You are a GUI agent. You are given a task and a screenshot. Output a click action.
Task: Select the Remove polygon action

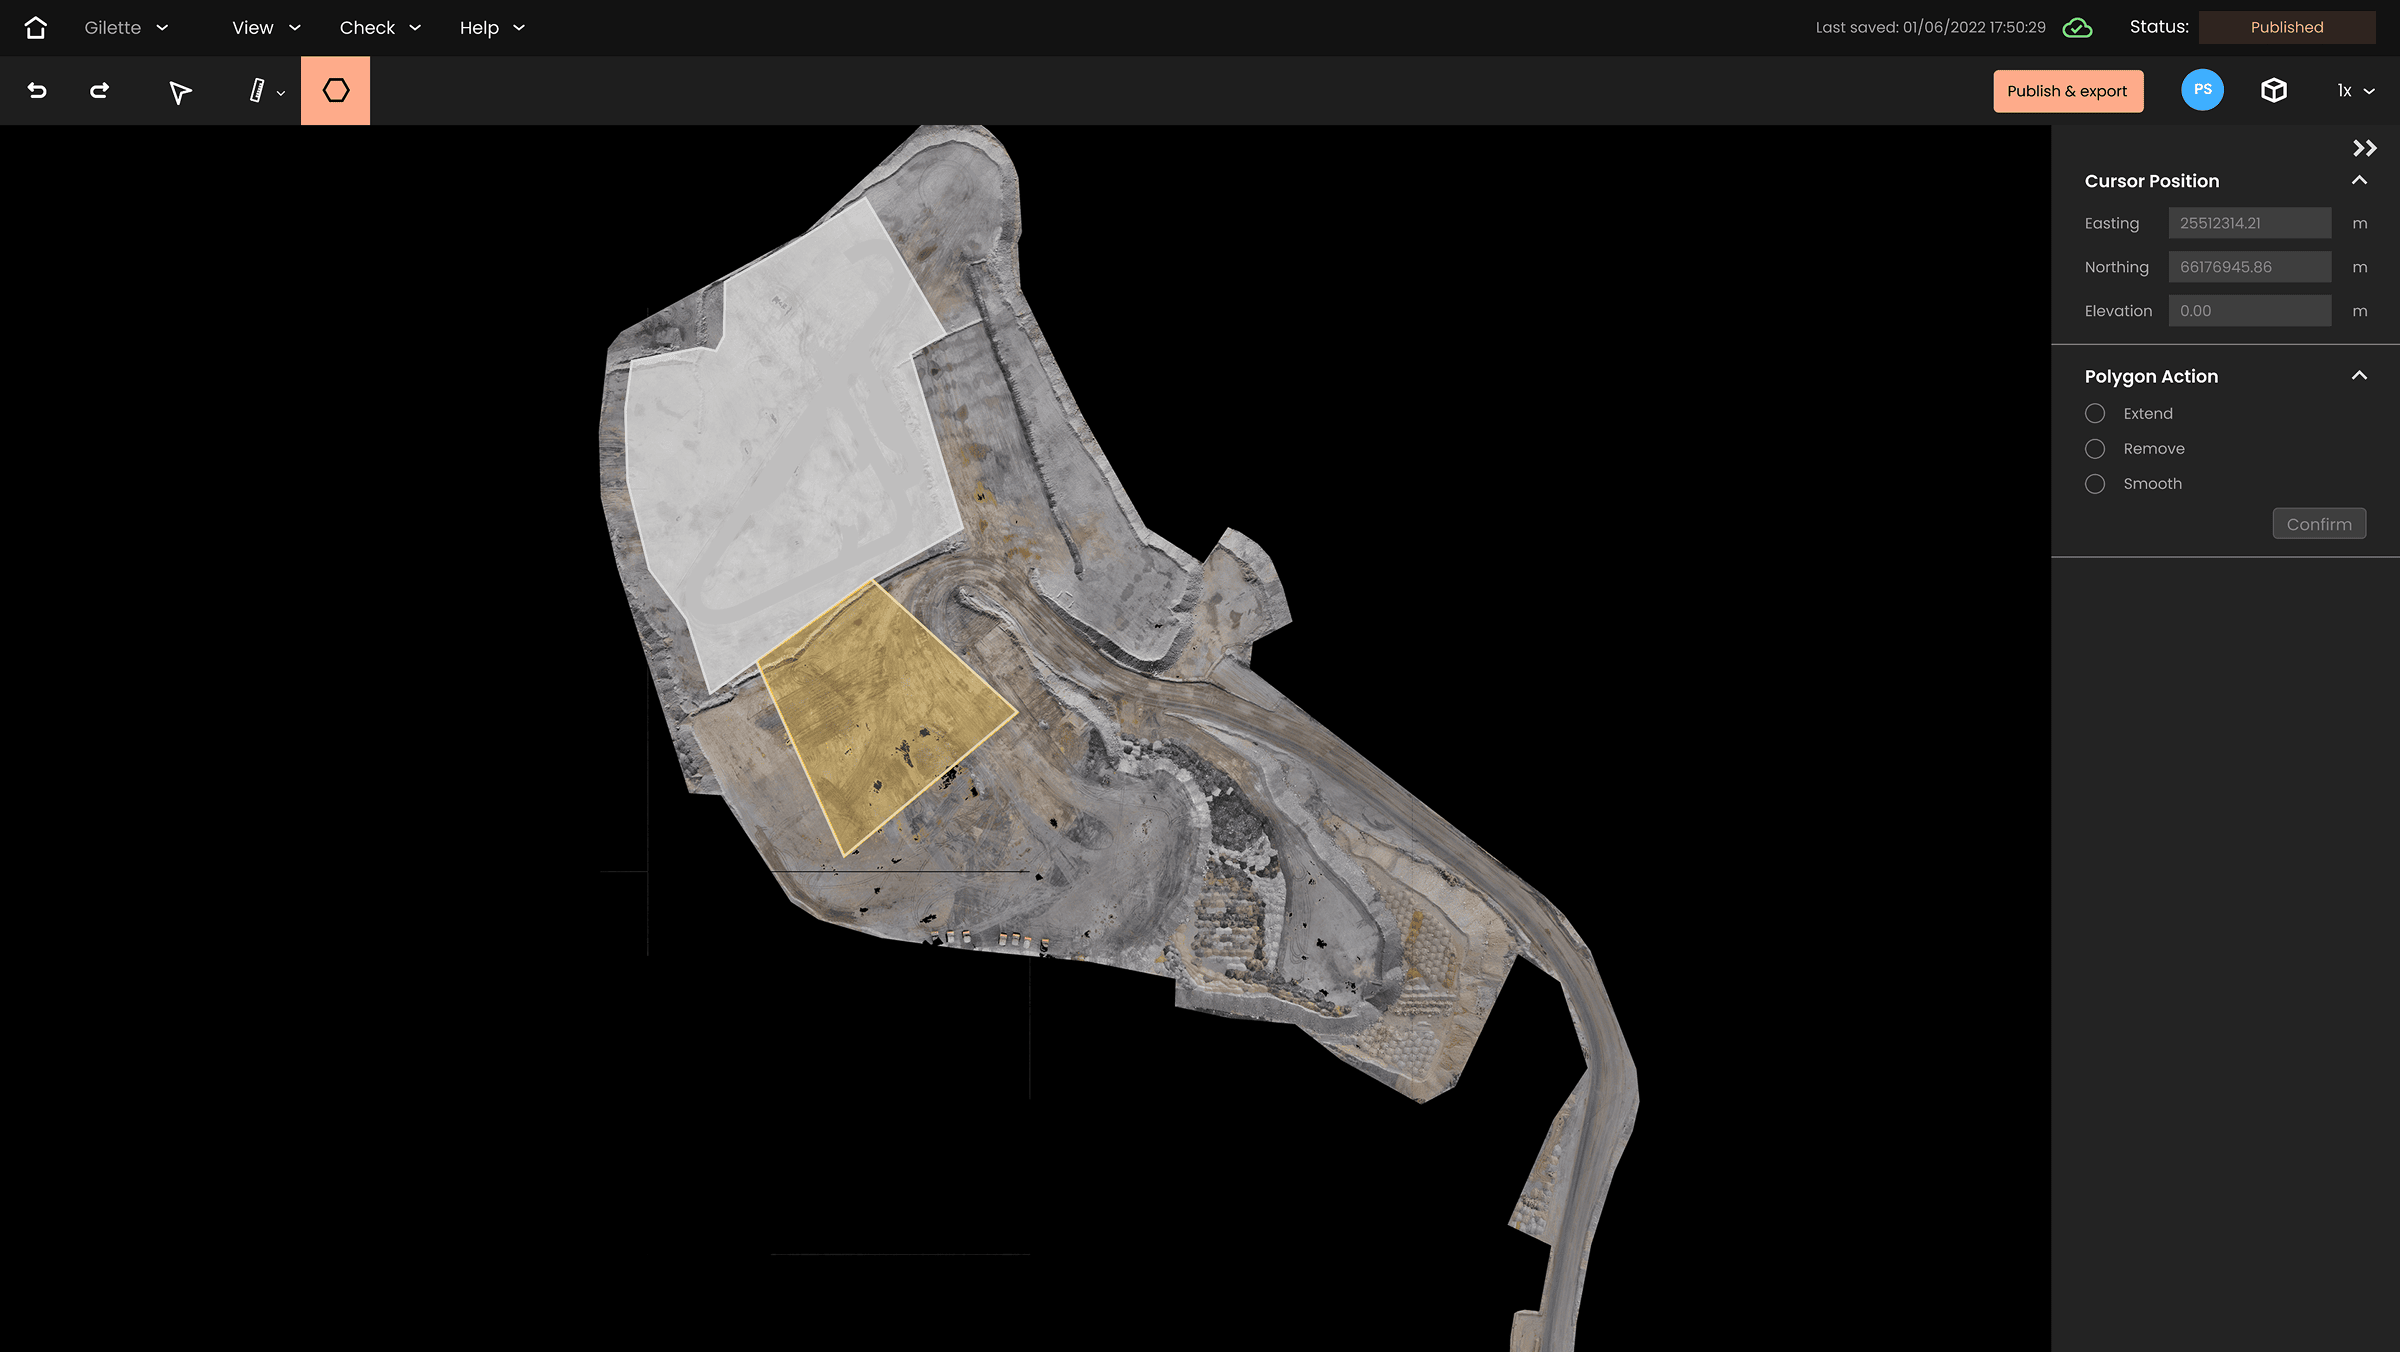[2096, 448]
